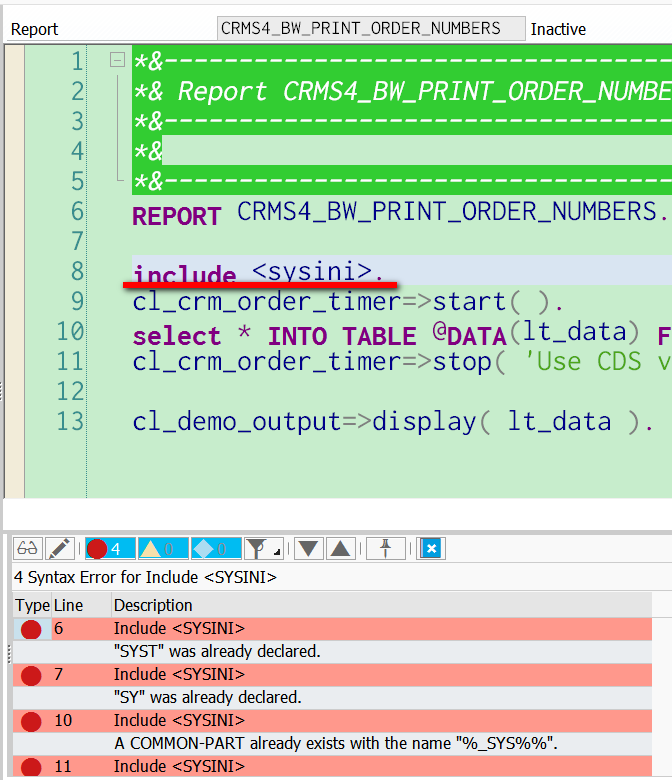The image size is (672, 780).
Task: Select error row for line 7 Include <SYSINI>
Action: pyautogui.click(x=332, y=675)
